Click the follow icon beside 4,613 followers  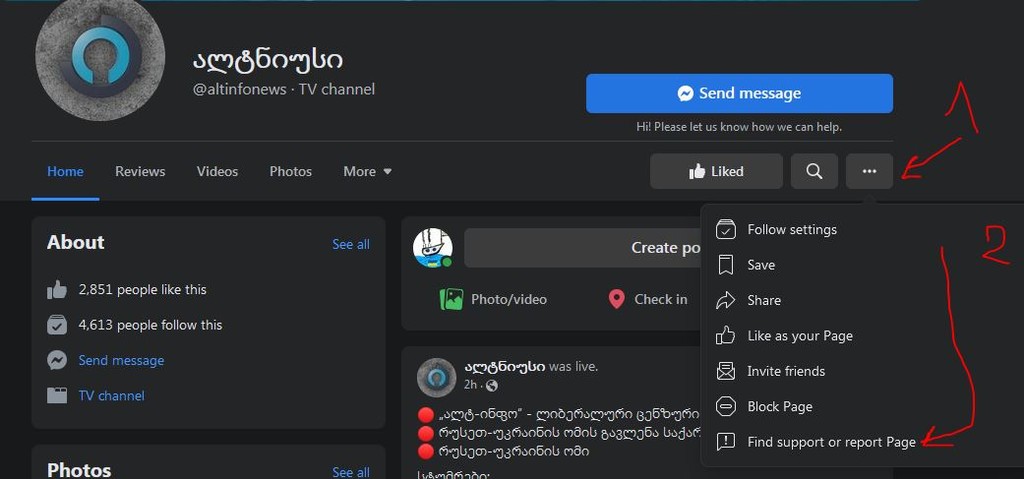tap(57, 325)
